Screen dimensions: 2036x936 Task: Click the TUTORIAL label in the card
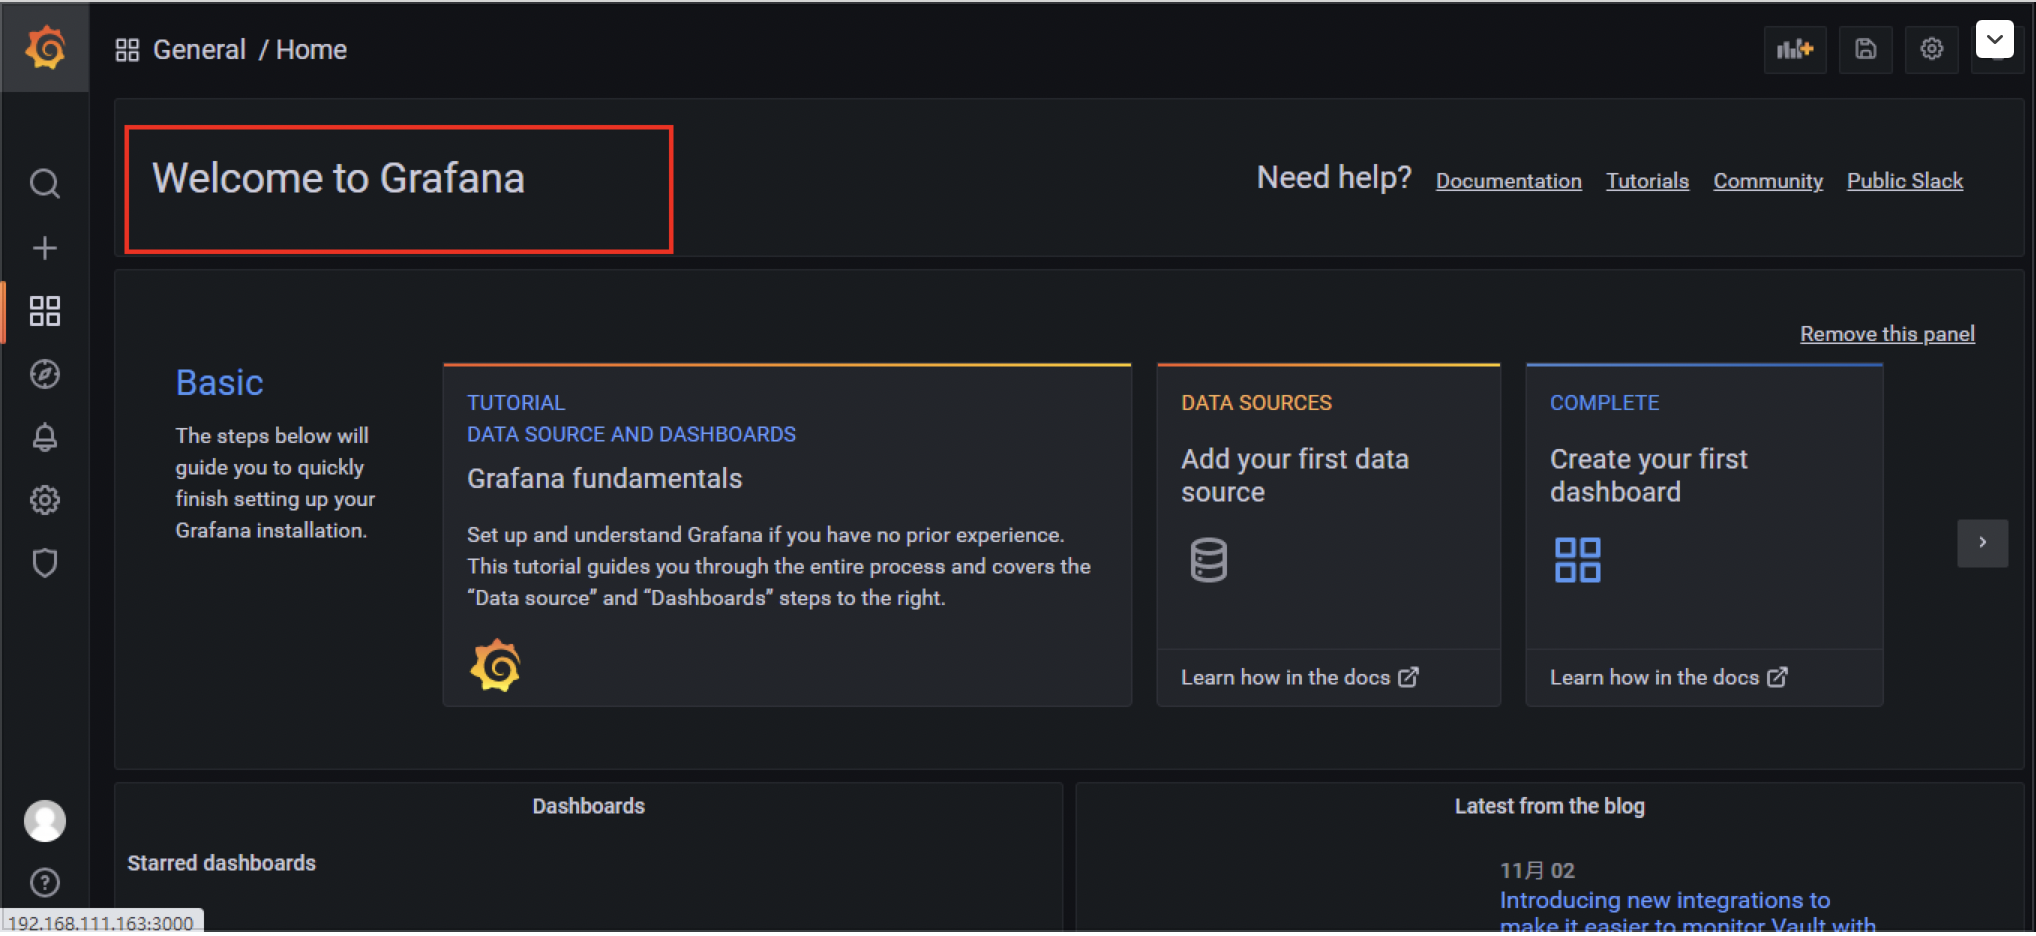[516, 403]
